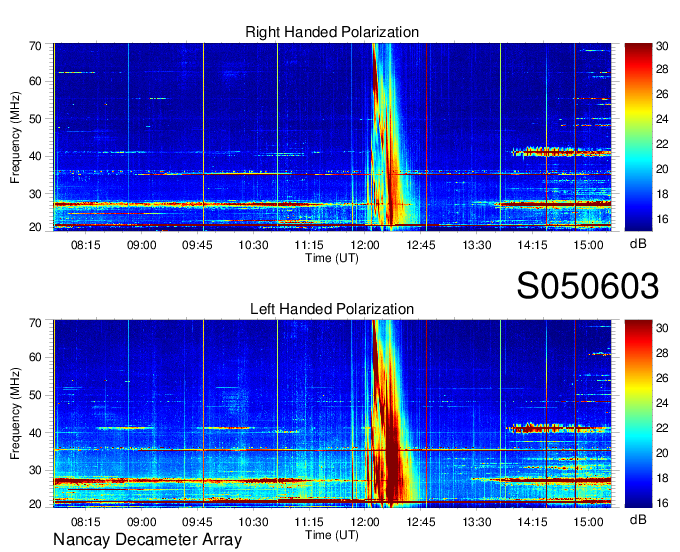Screen dimensions: 680x552
Task: Click the 10:30 time tick on left-handed plot
Action: pos(253,522)
